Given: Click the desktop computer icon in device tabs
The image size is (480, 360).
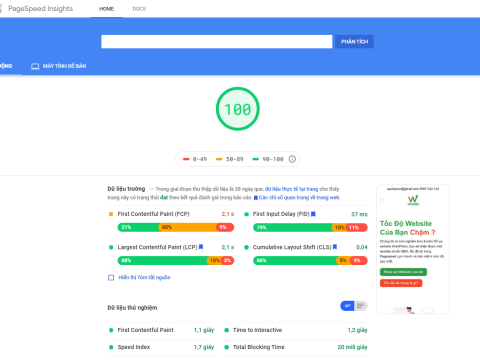Looking at the screenshot, I should click(35, 66).
